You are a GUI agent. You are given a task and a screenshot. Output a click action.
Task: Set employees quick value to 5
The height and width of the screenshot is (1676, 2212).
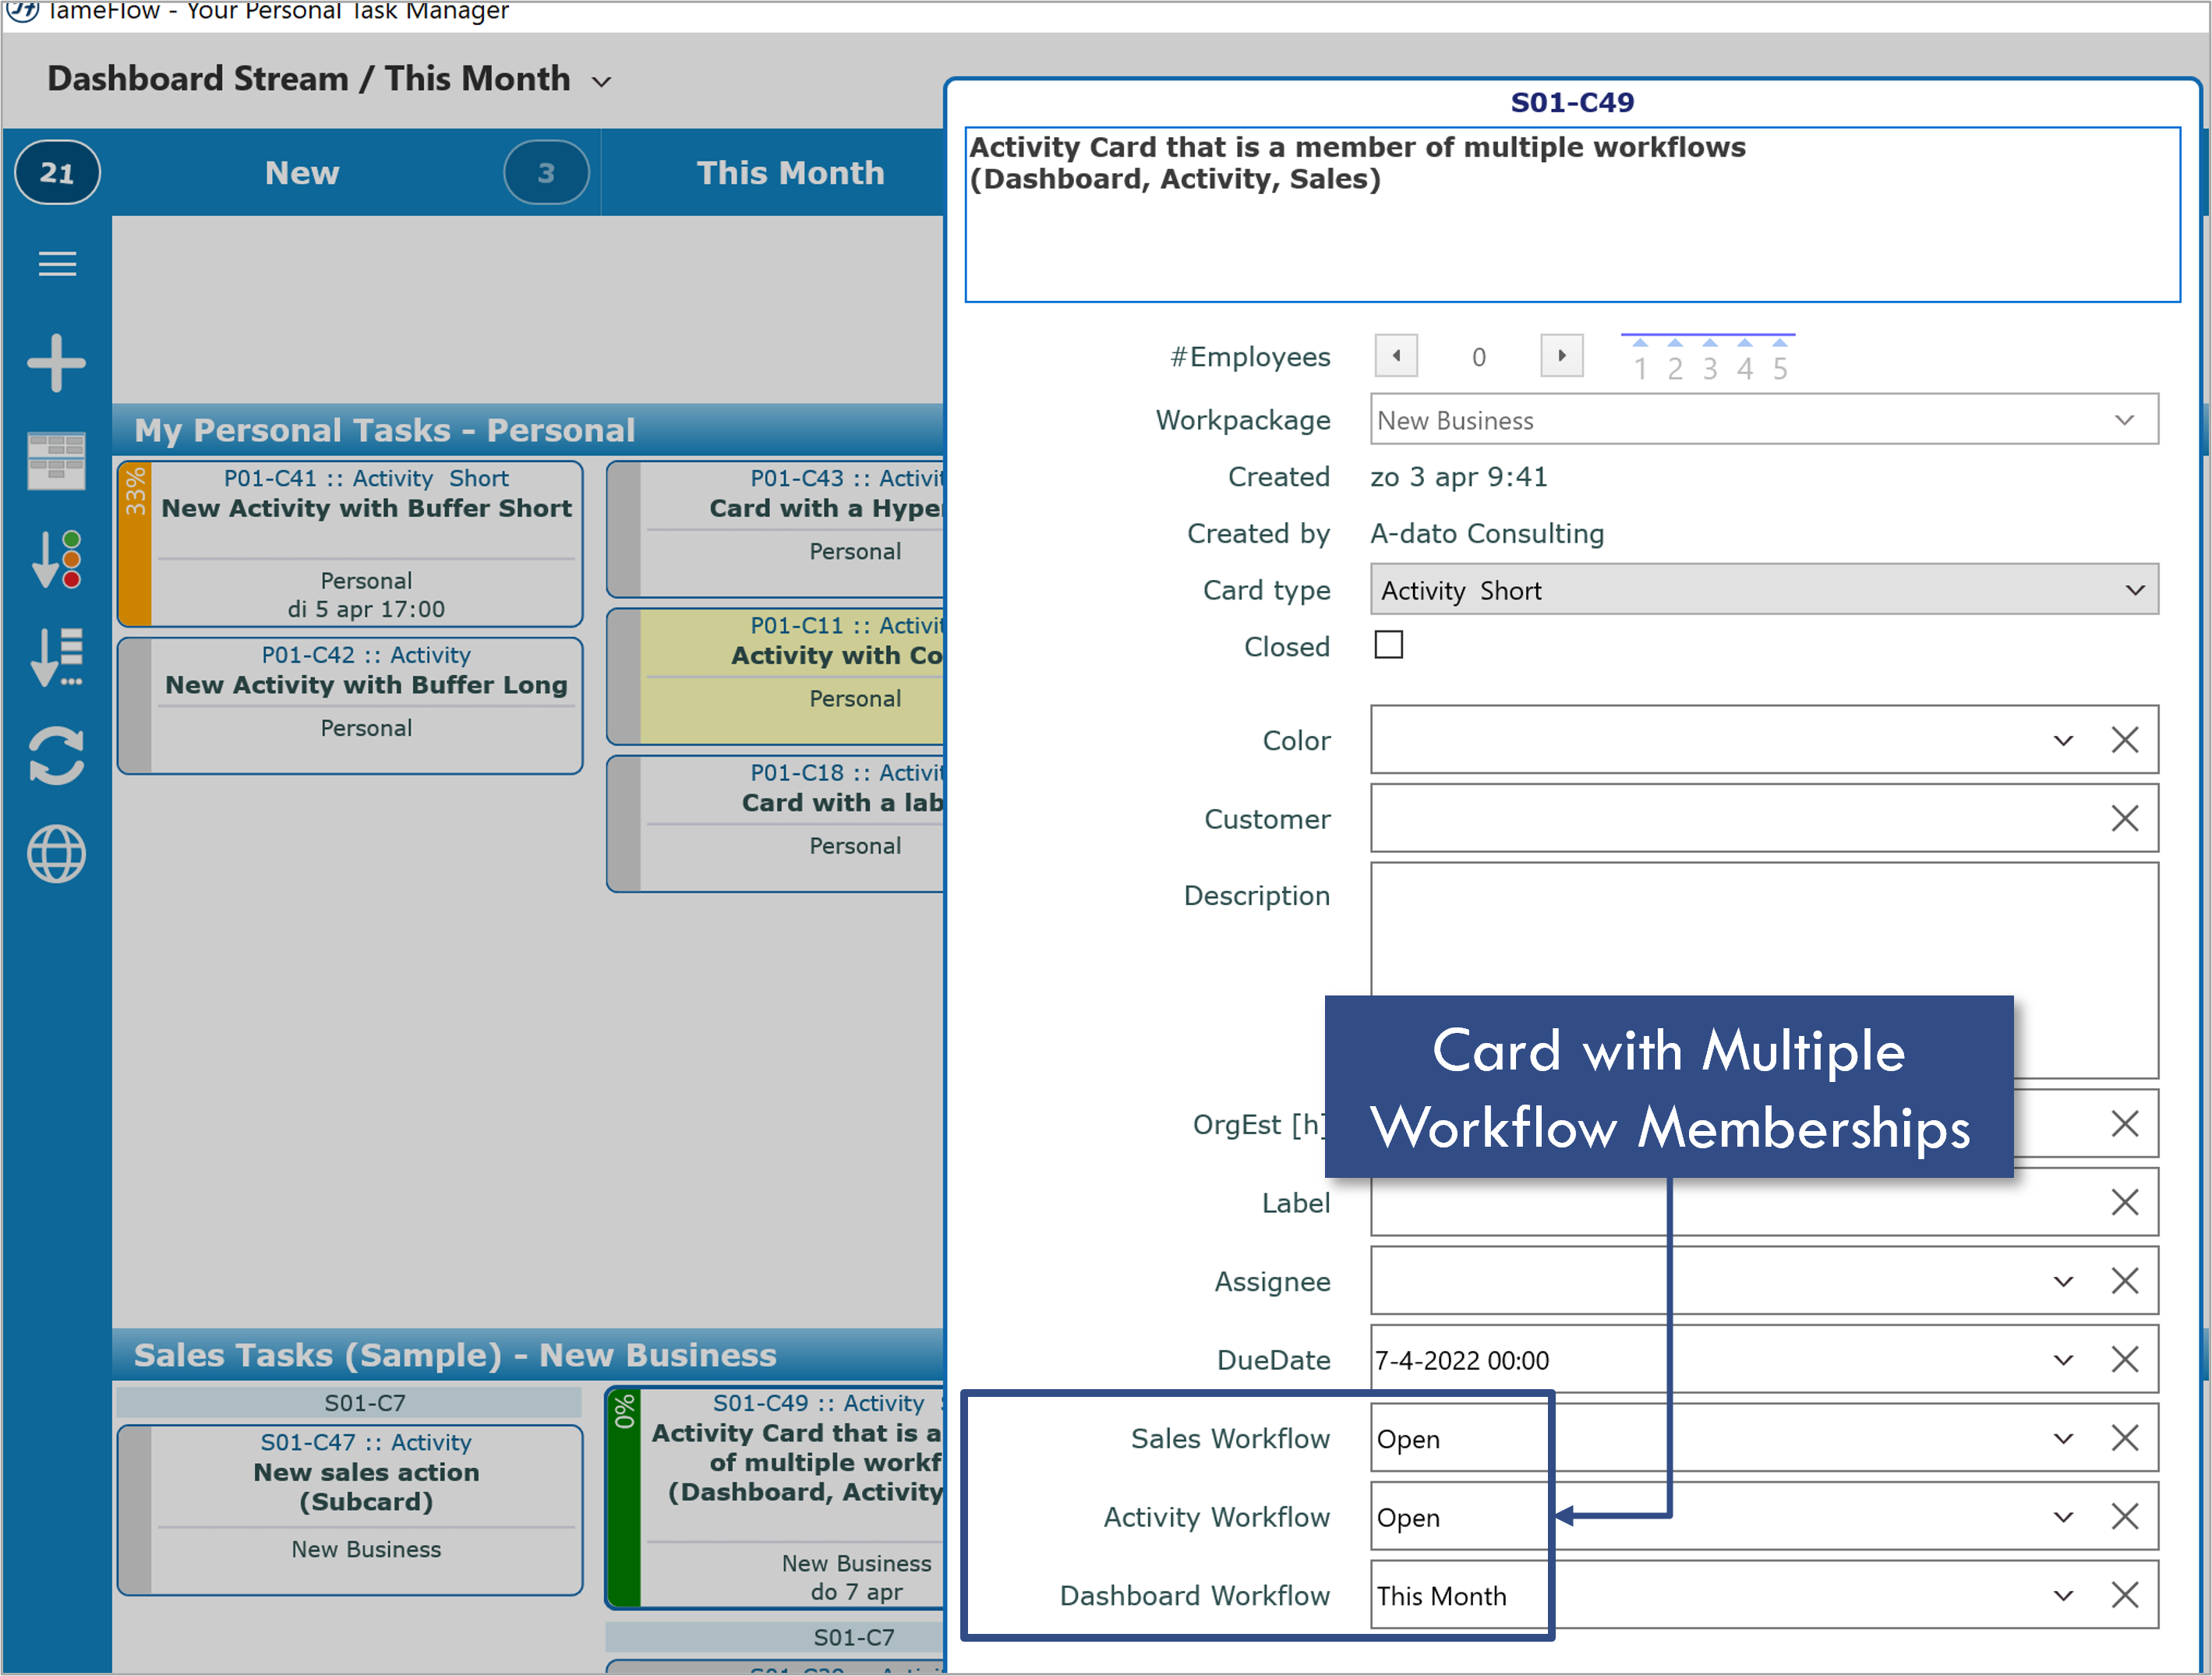pyautogui.click(x=1780, y=360)
